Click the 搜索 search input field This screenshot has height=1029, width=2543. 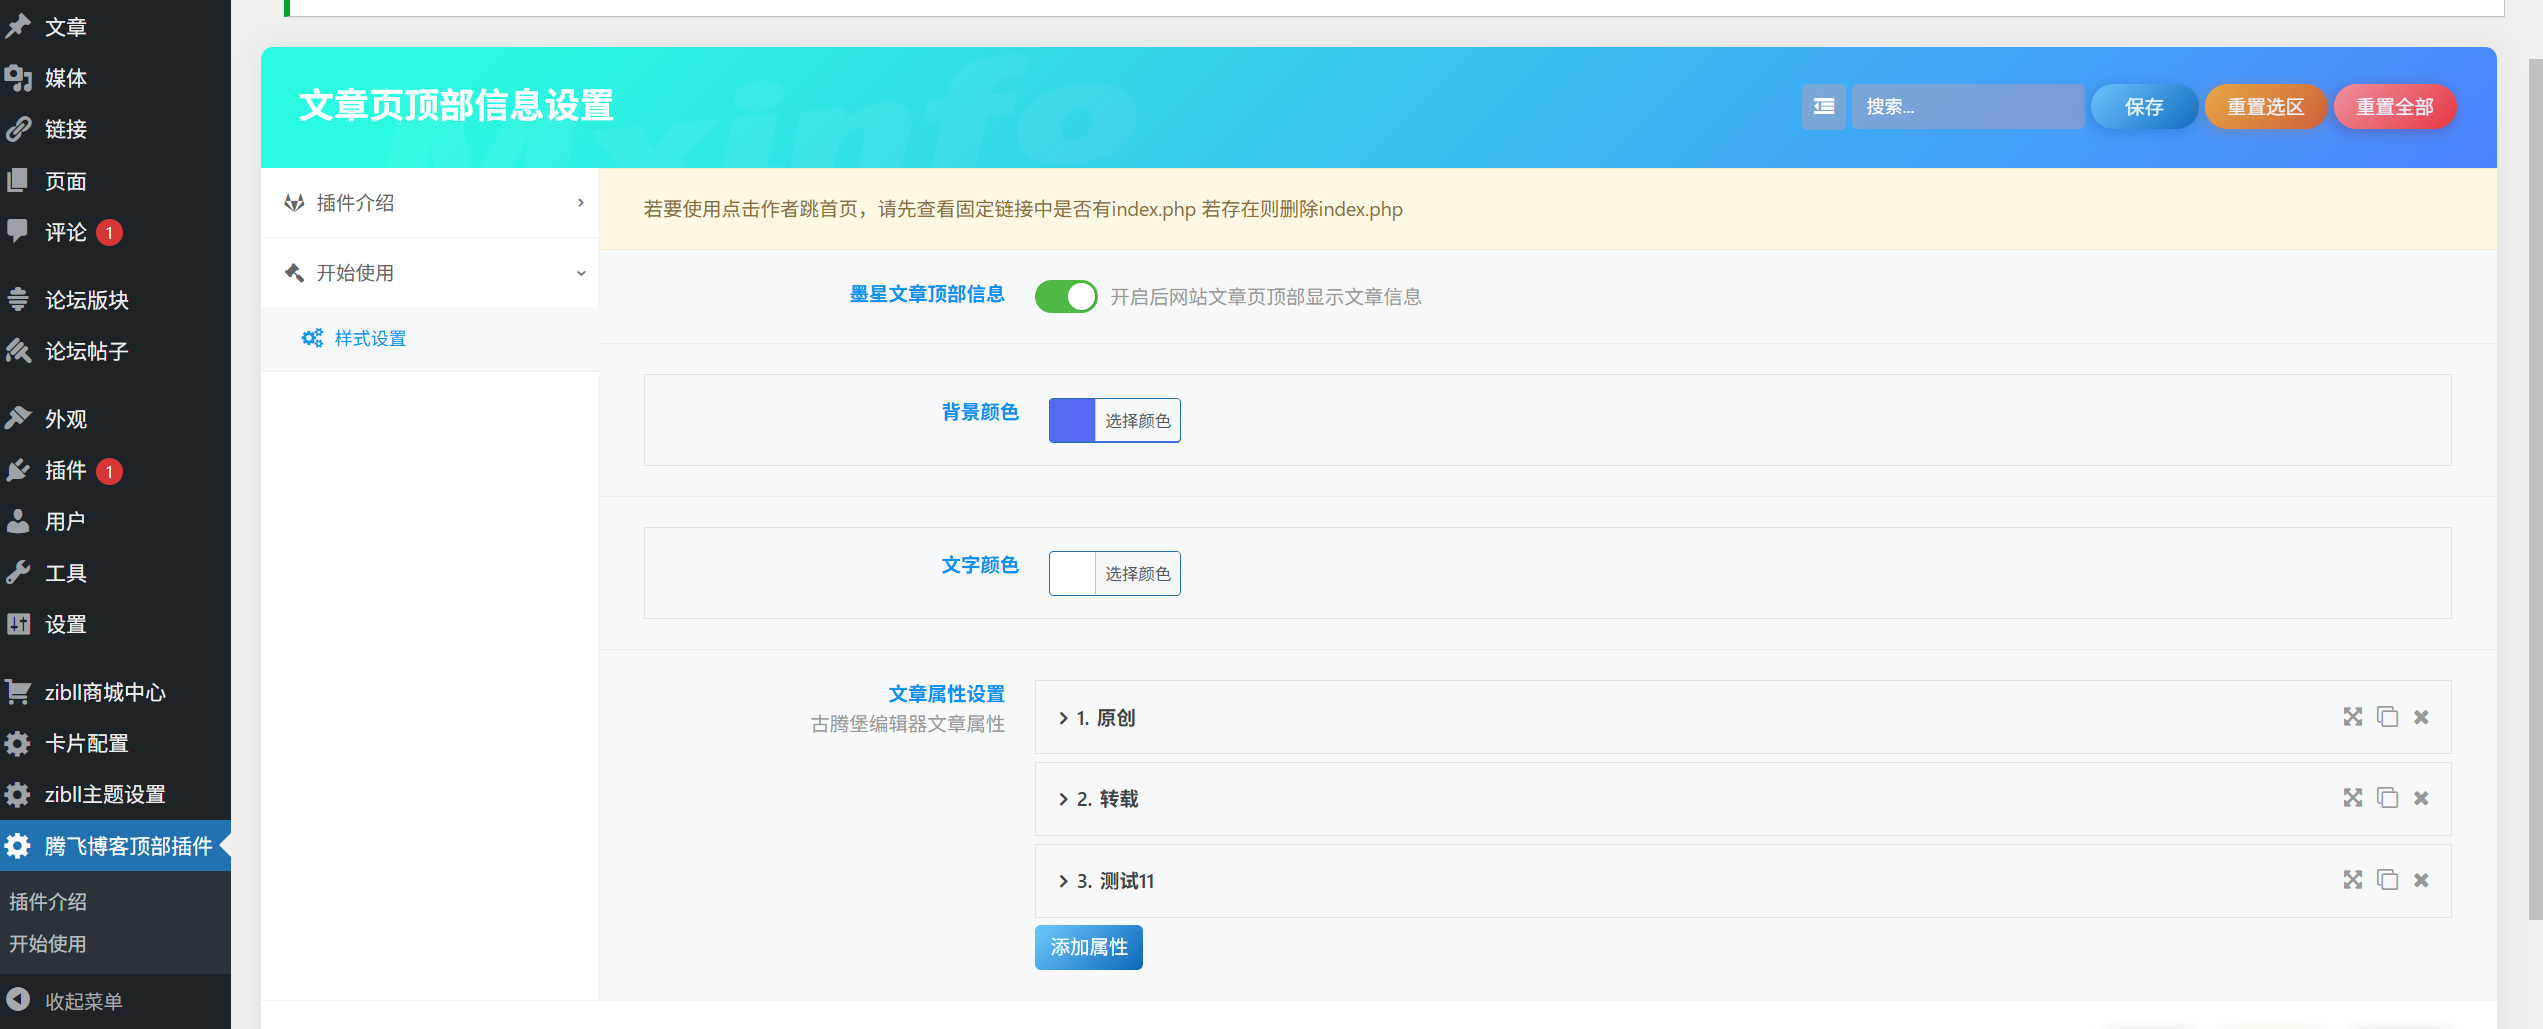point(1967,106)
